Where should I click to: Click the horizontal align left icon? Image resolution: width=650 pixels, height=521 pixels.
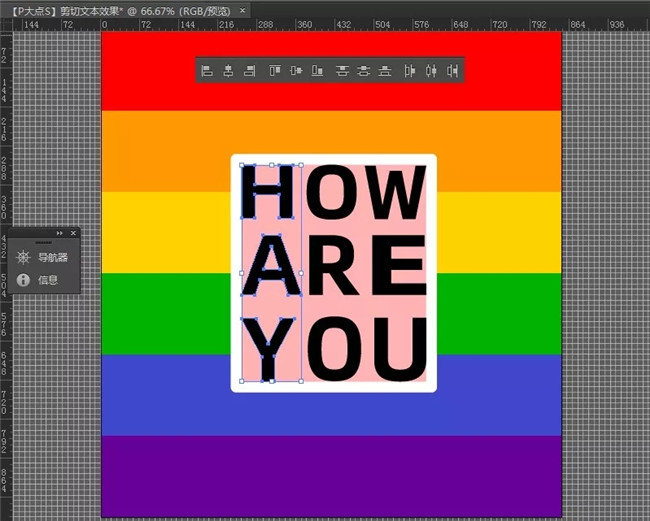[208, 71]
